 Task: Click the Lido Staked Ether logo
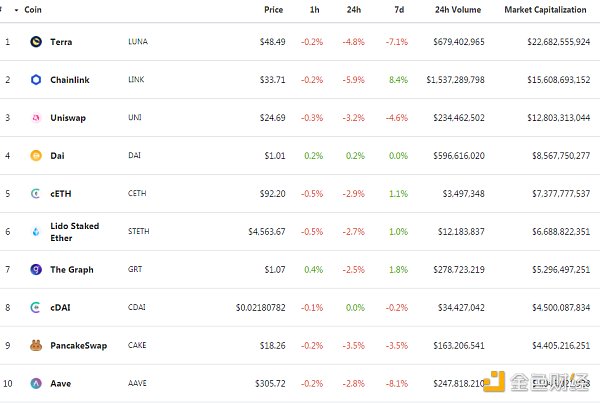(x=36, y=232)
